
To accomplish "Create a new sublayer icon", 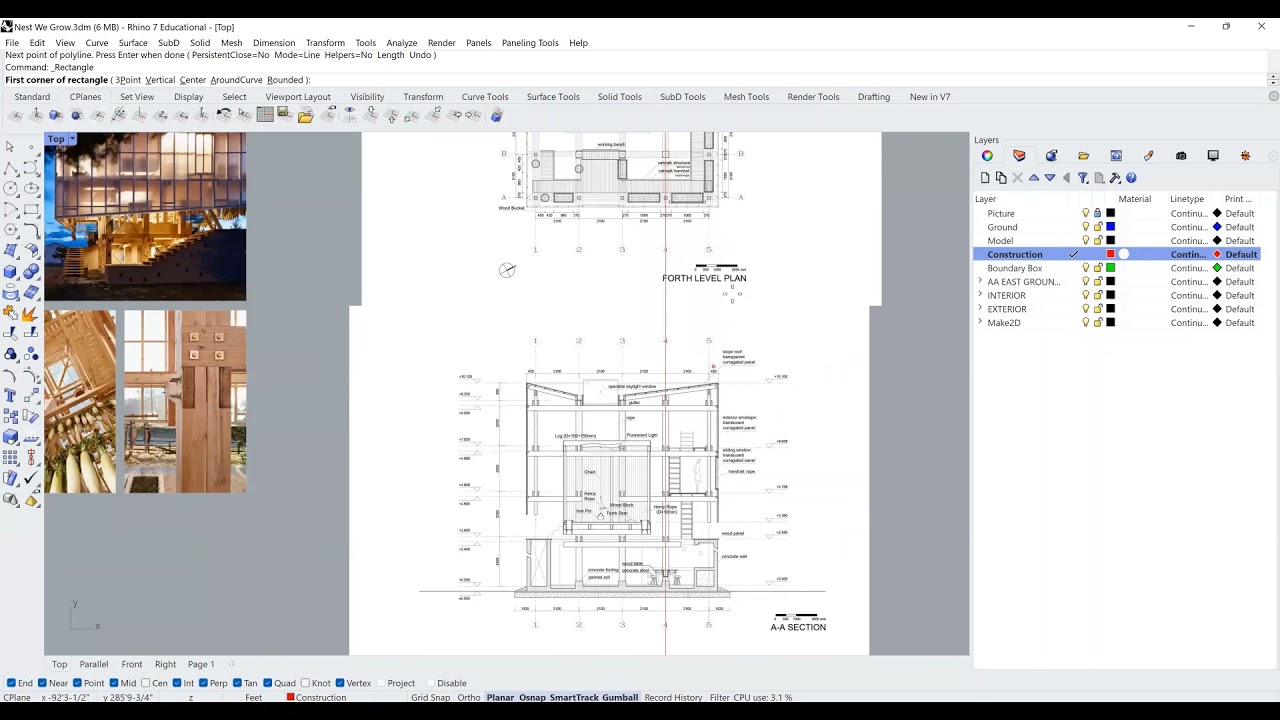I will click(1001, 178).
